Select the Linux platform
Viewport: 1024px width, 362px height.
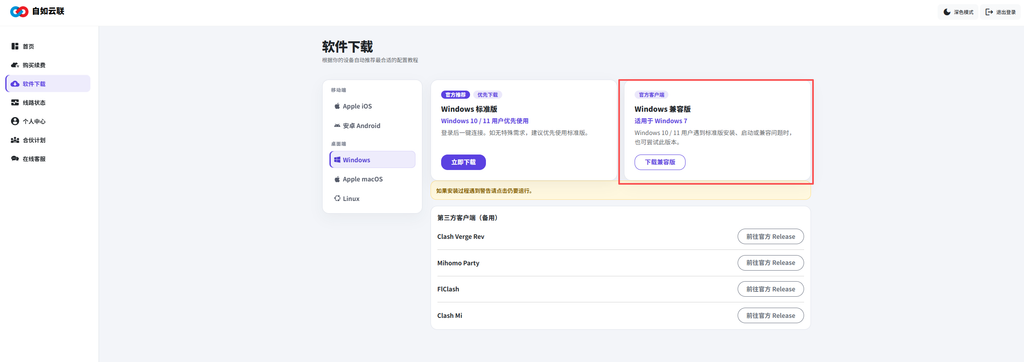(x=372, y=198)
